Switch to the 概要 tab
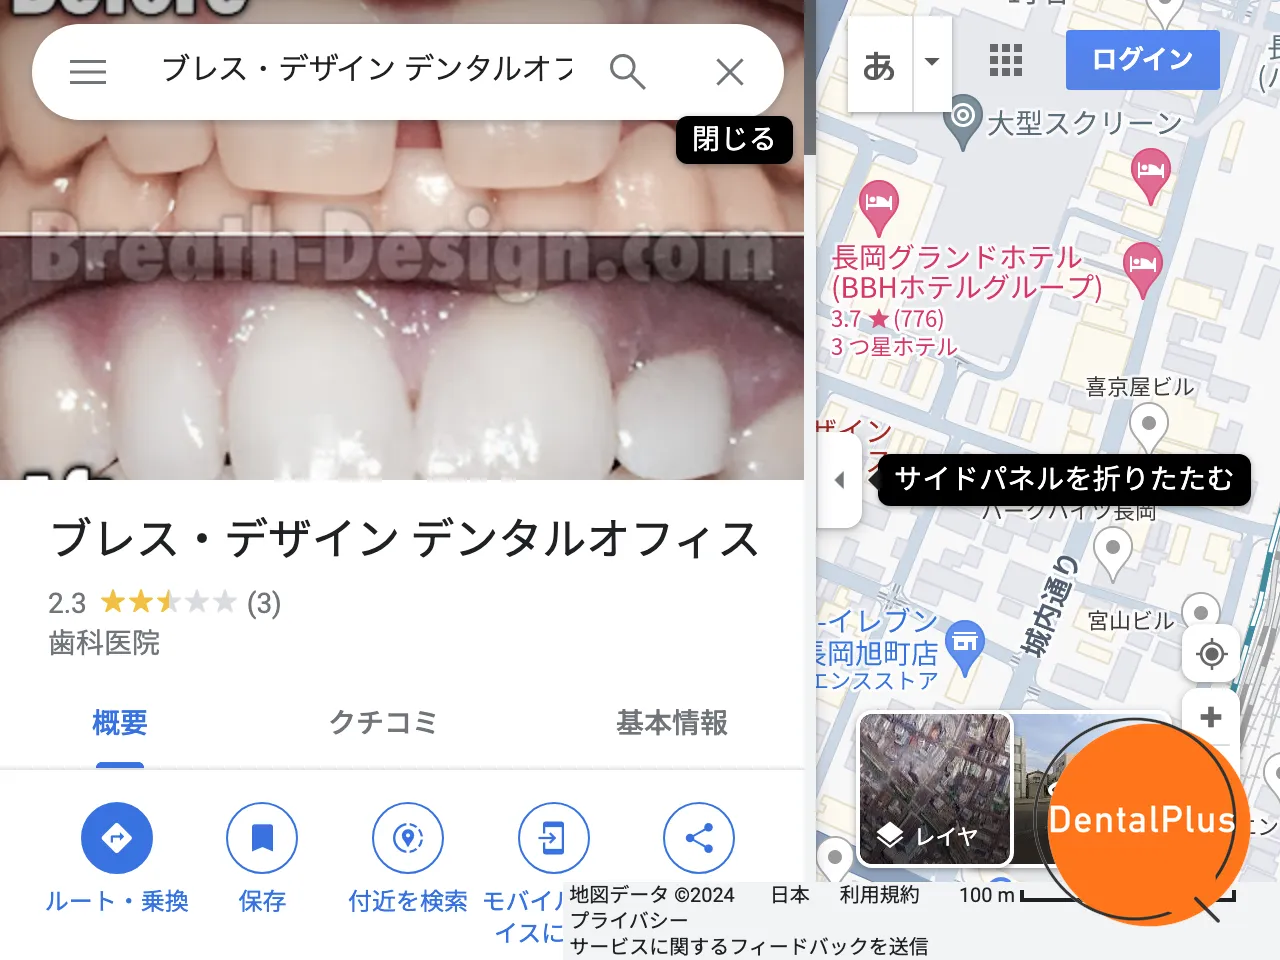Viewport: 1280px width, 960px height. pos(120,723)
